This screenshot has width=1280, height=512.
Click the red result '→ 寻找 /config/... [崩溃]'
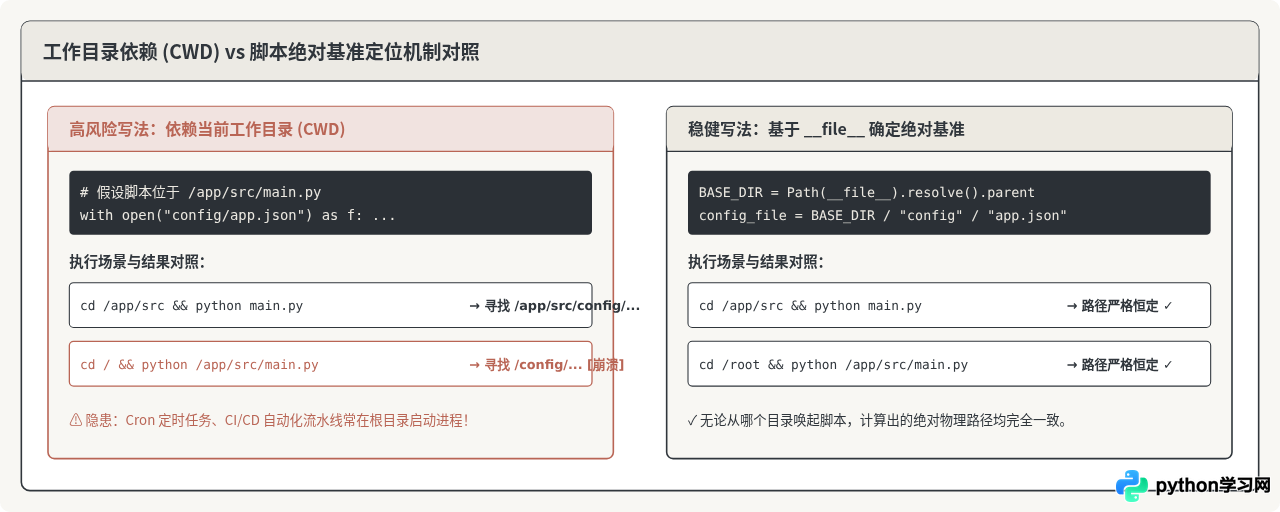click(x=547, y=364)
